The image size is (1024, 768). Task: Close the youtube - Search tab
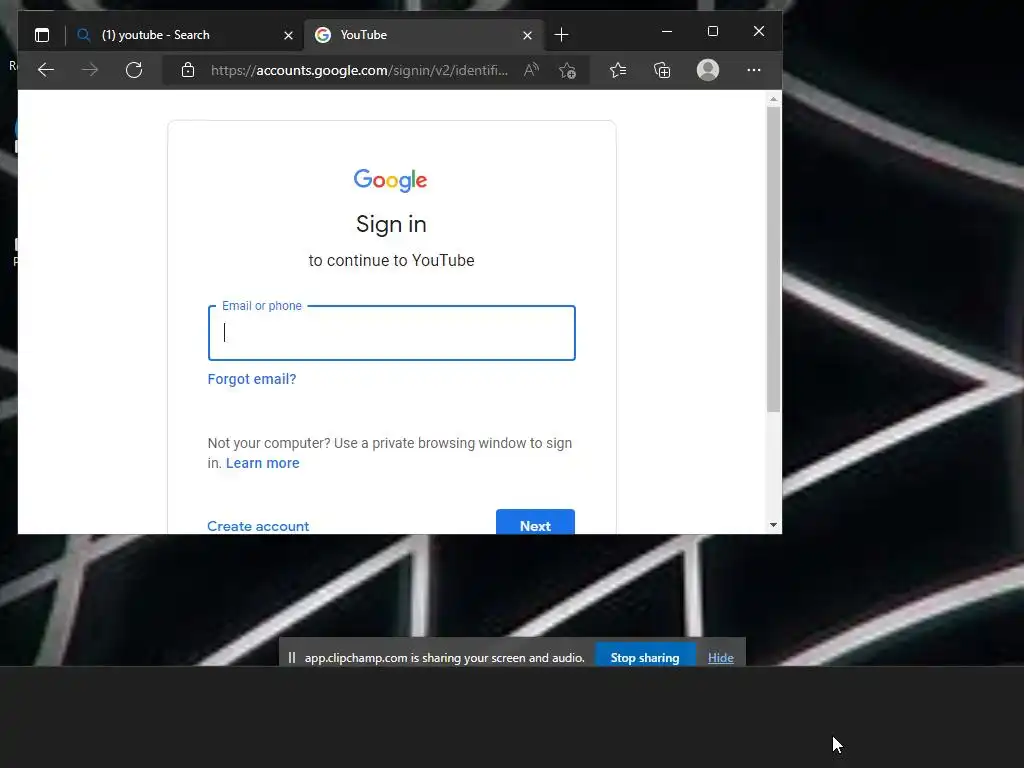(288, 35)
